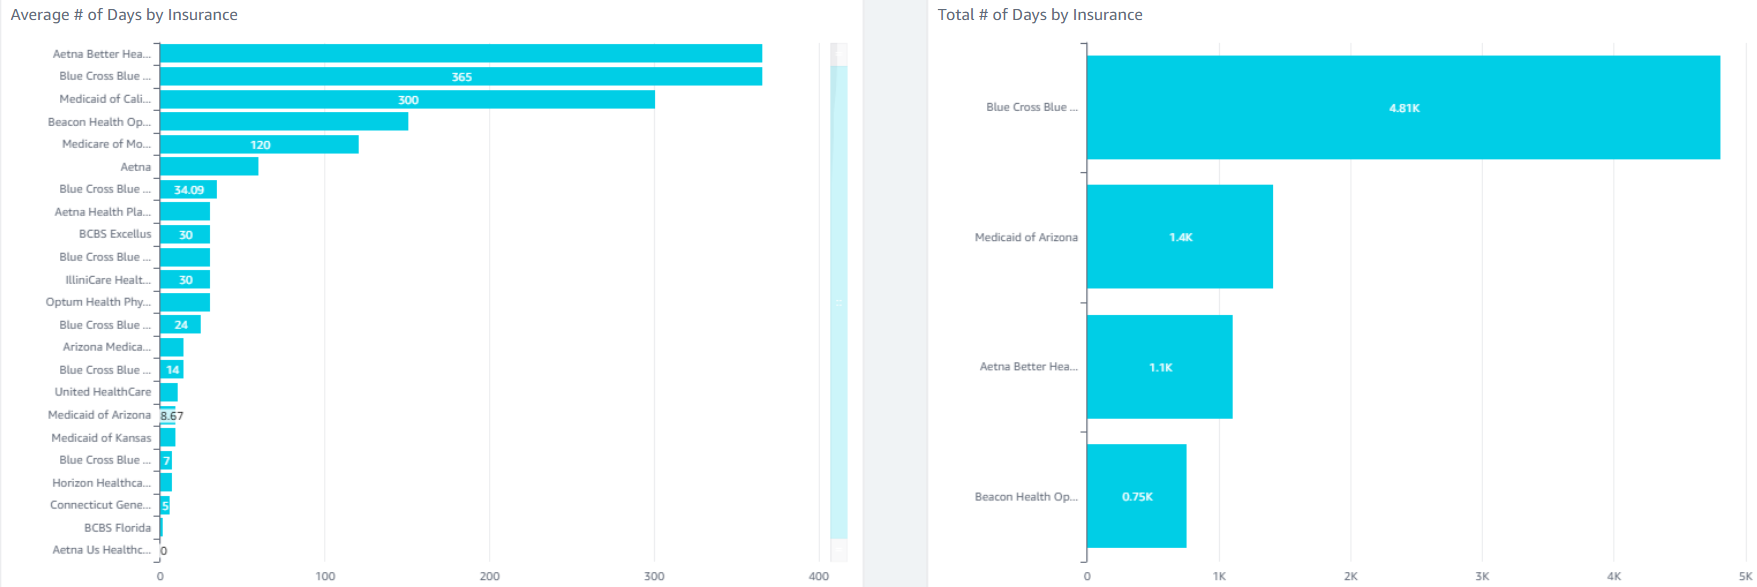Select the BCBS Florida axis label
The height and width of the screenshot is (587, 1757).
click(117, 528)
